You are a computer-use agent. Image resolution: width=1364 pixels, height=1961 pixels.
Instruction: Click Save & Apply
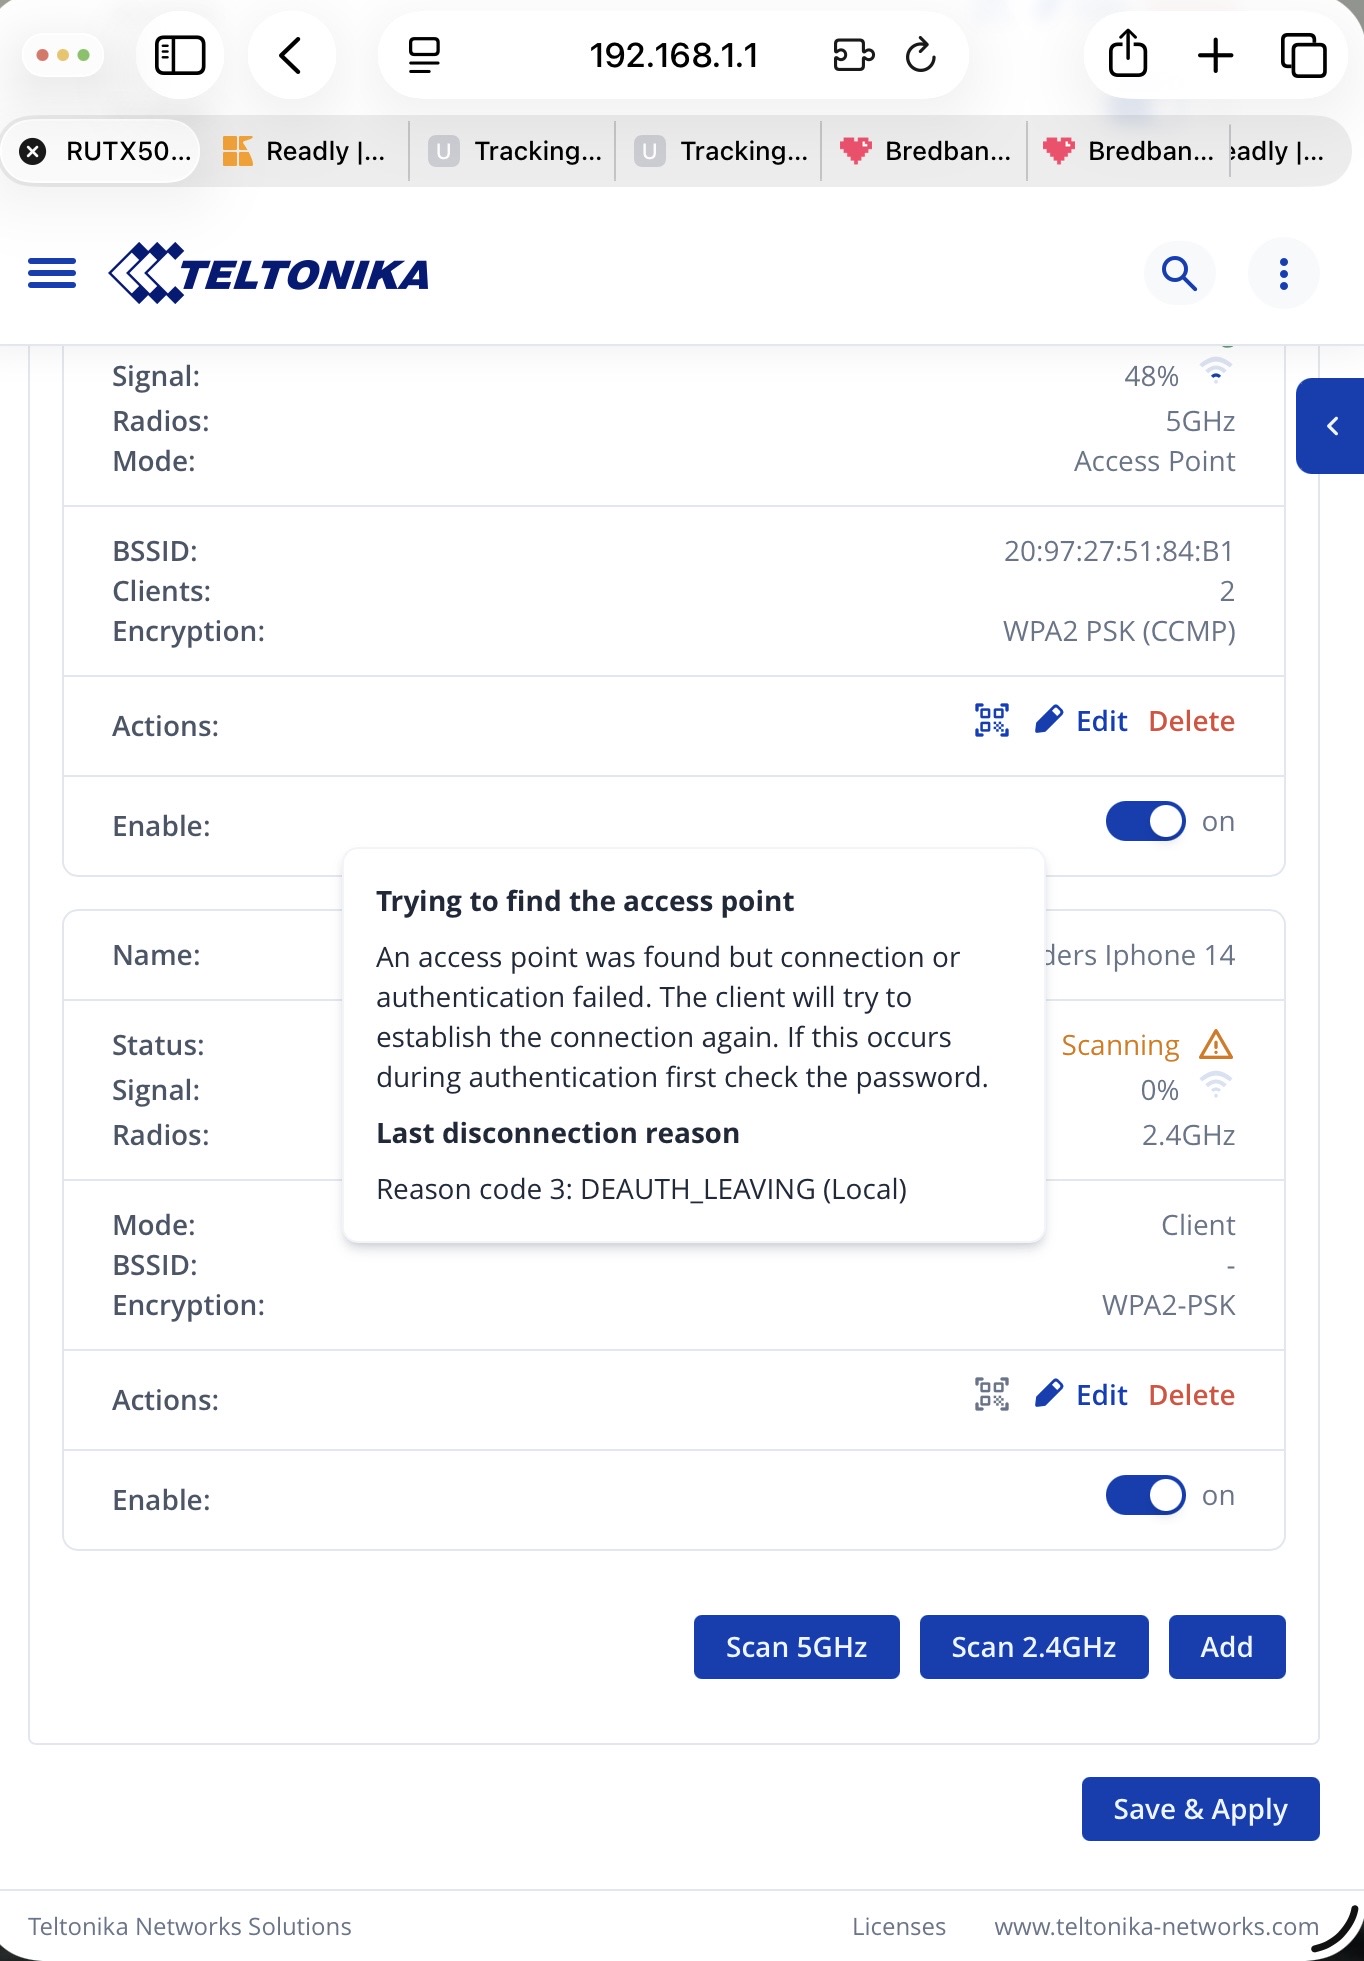point(1200,1809)
